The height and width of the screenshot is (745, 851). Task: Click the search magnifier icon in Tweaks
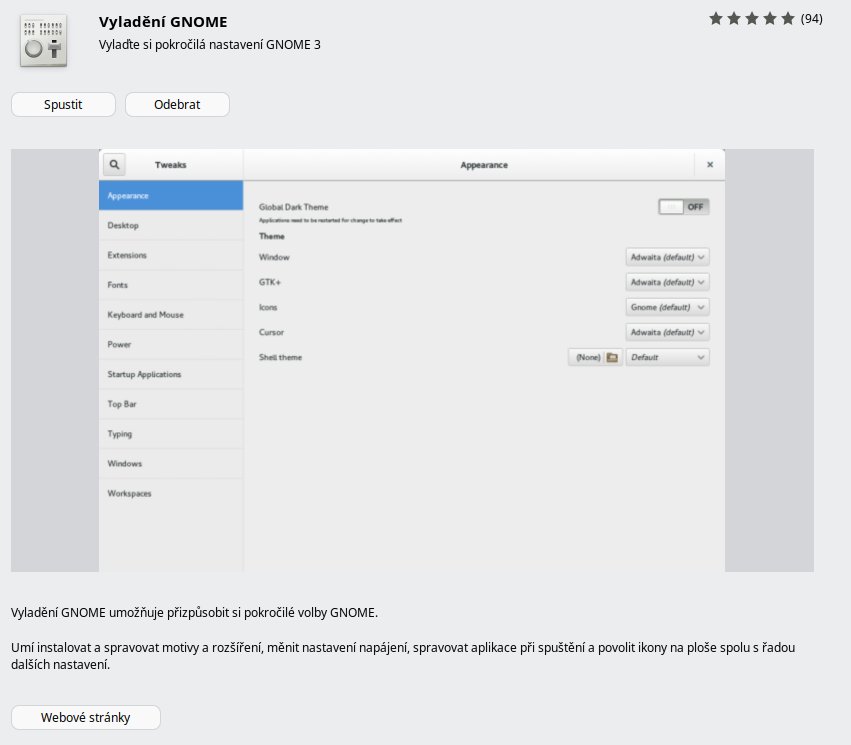(114, 164)
